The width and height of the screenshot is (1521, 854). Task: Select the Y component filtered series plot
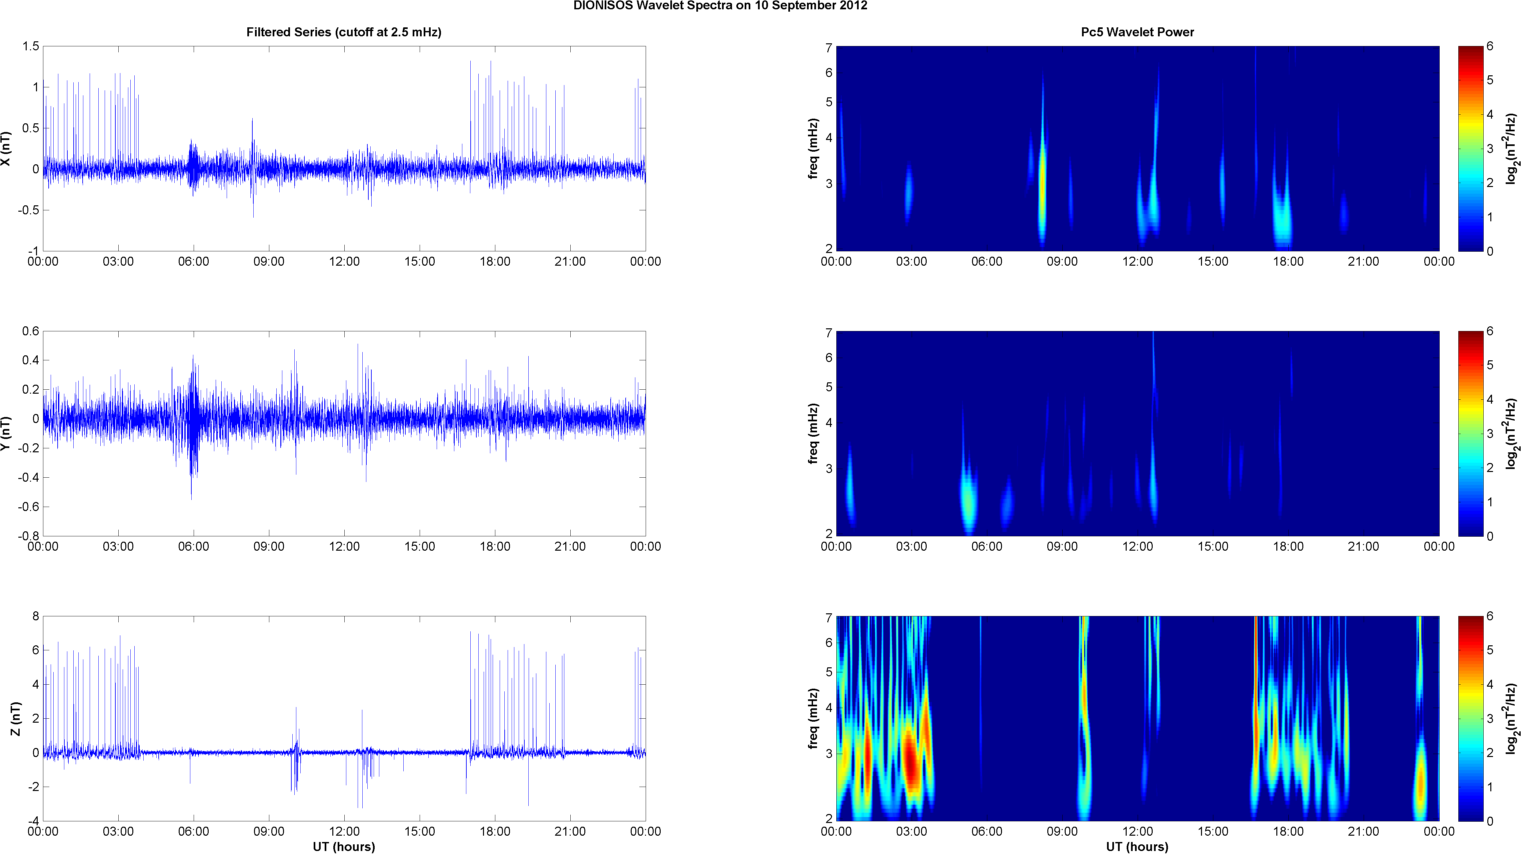[344, 433]
